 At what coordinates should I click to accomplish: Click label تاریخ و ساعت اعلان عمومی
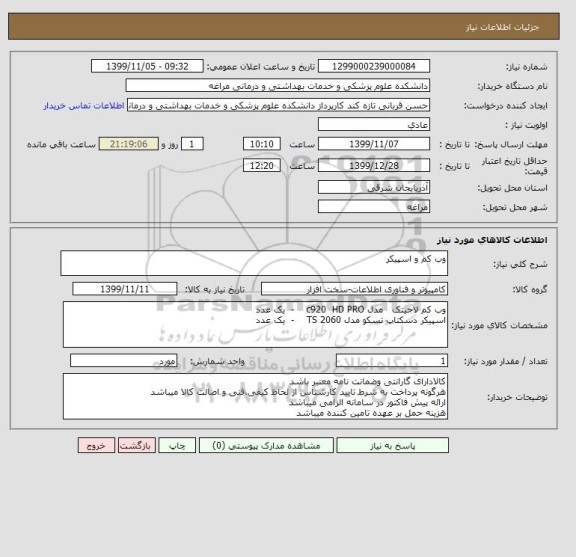click(261, 67)
